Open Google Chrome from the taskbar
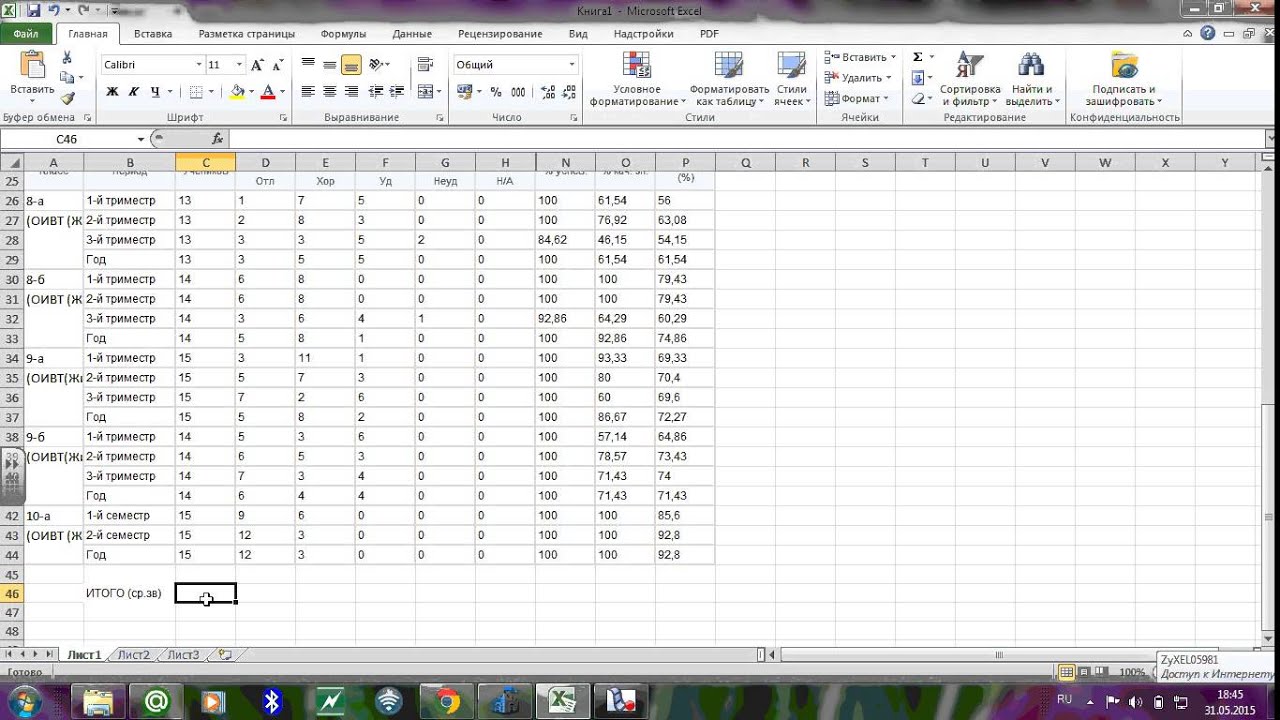The width and height of the screenshot is (1280, 720). click(446, 702)
